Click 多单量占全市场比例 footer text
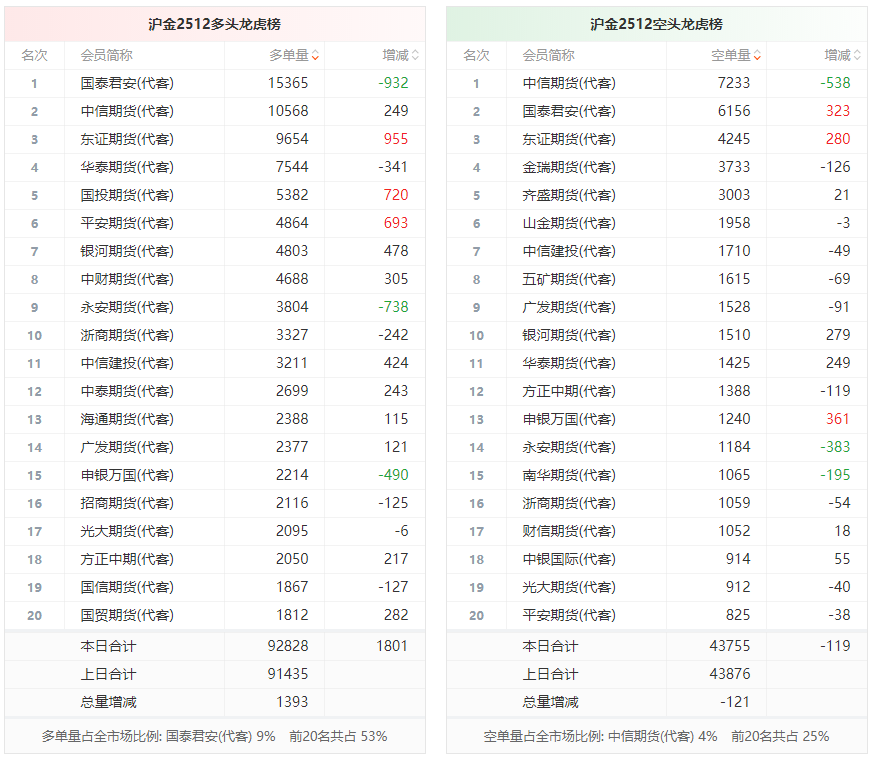Viewport: 875px width, 759px height. (x=214, y=737)
